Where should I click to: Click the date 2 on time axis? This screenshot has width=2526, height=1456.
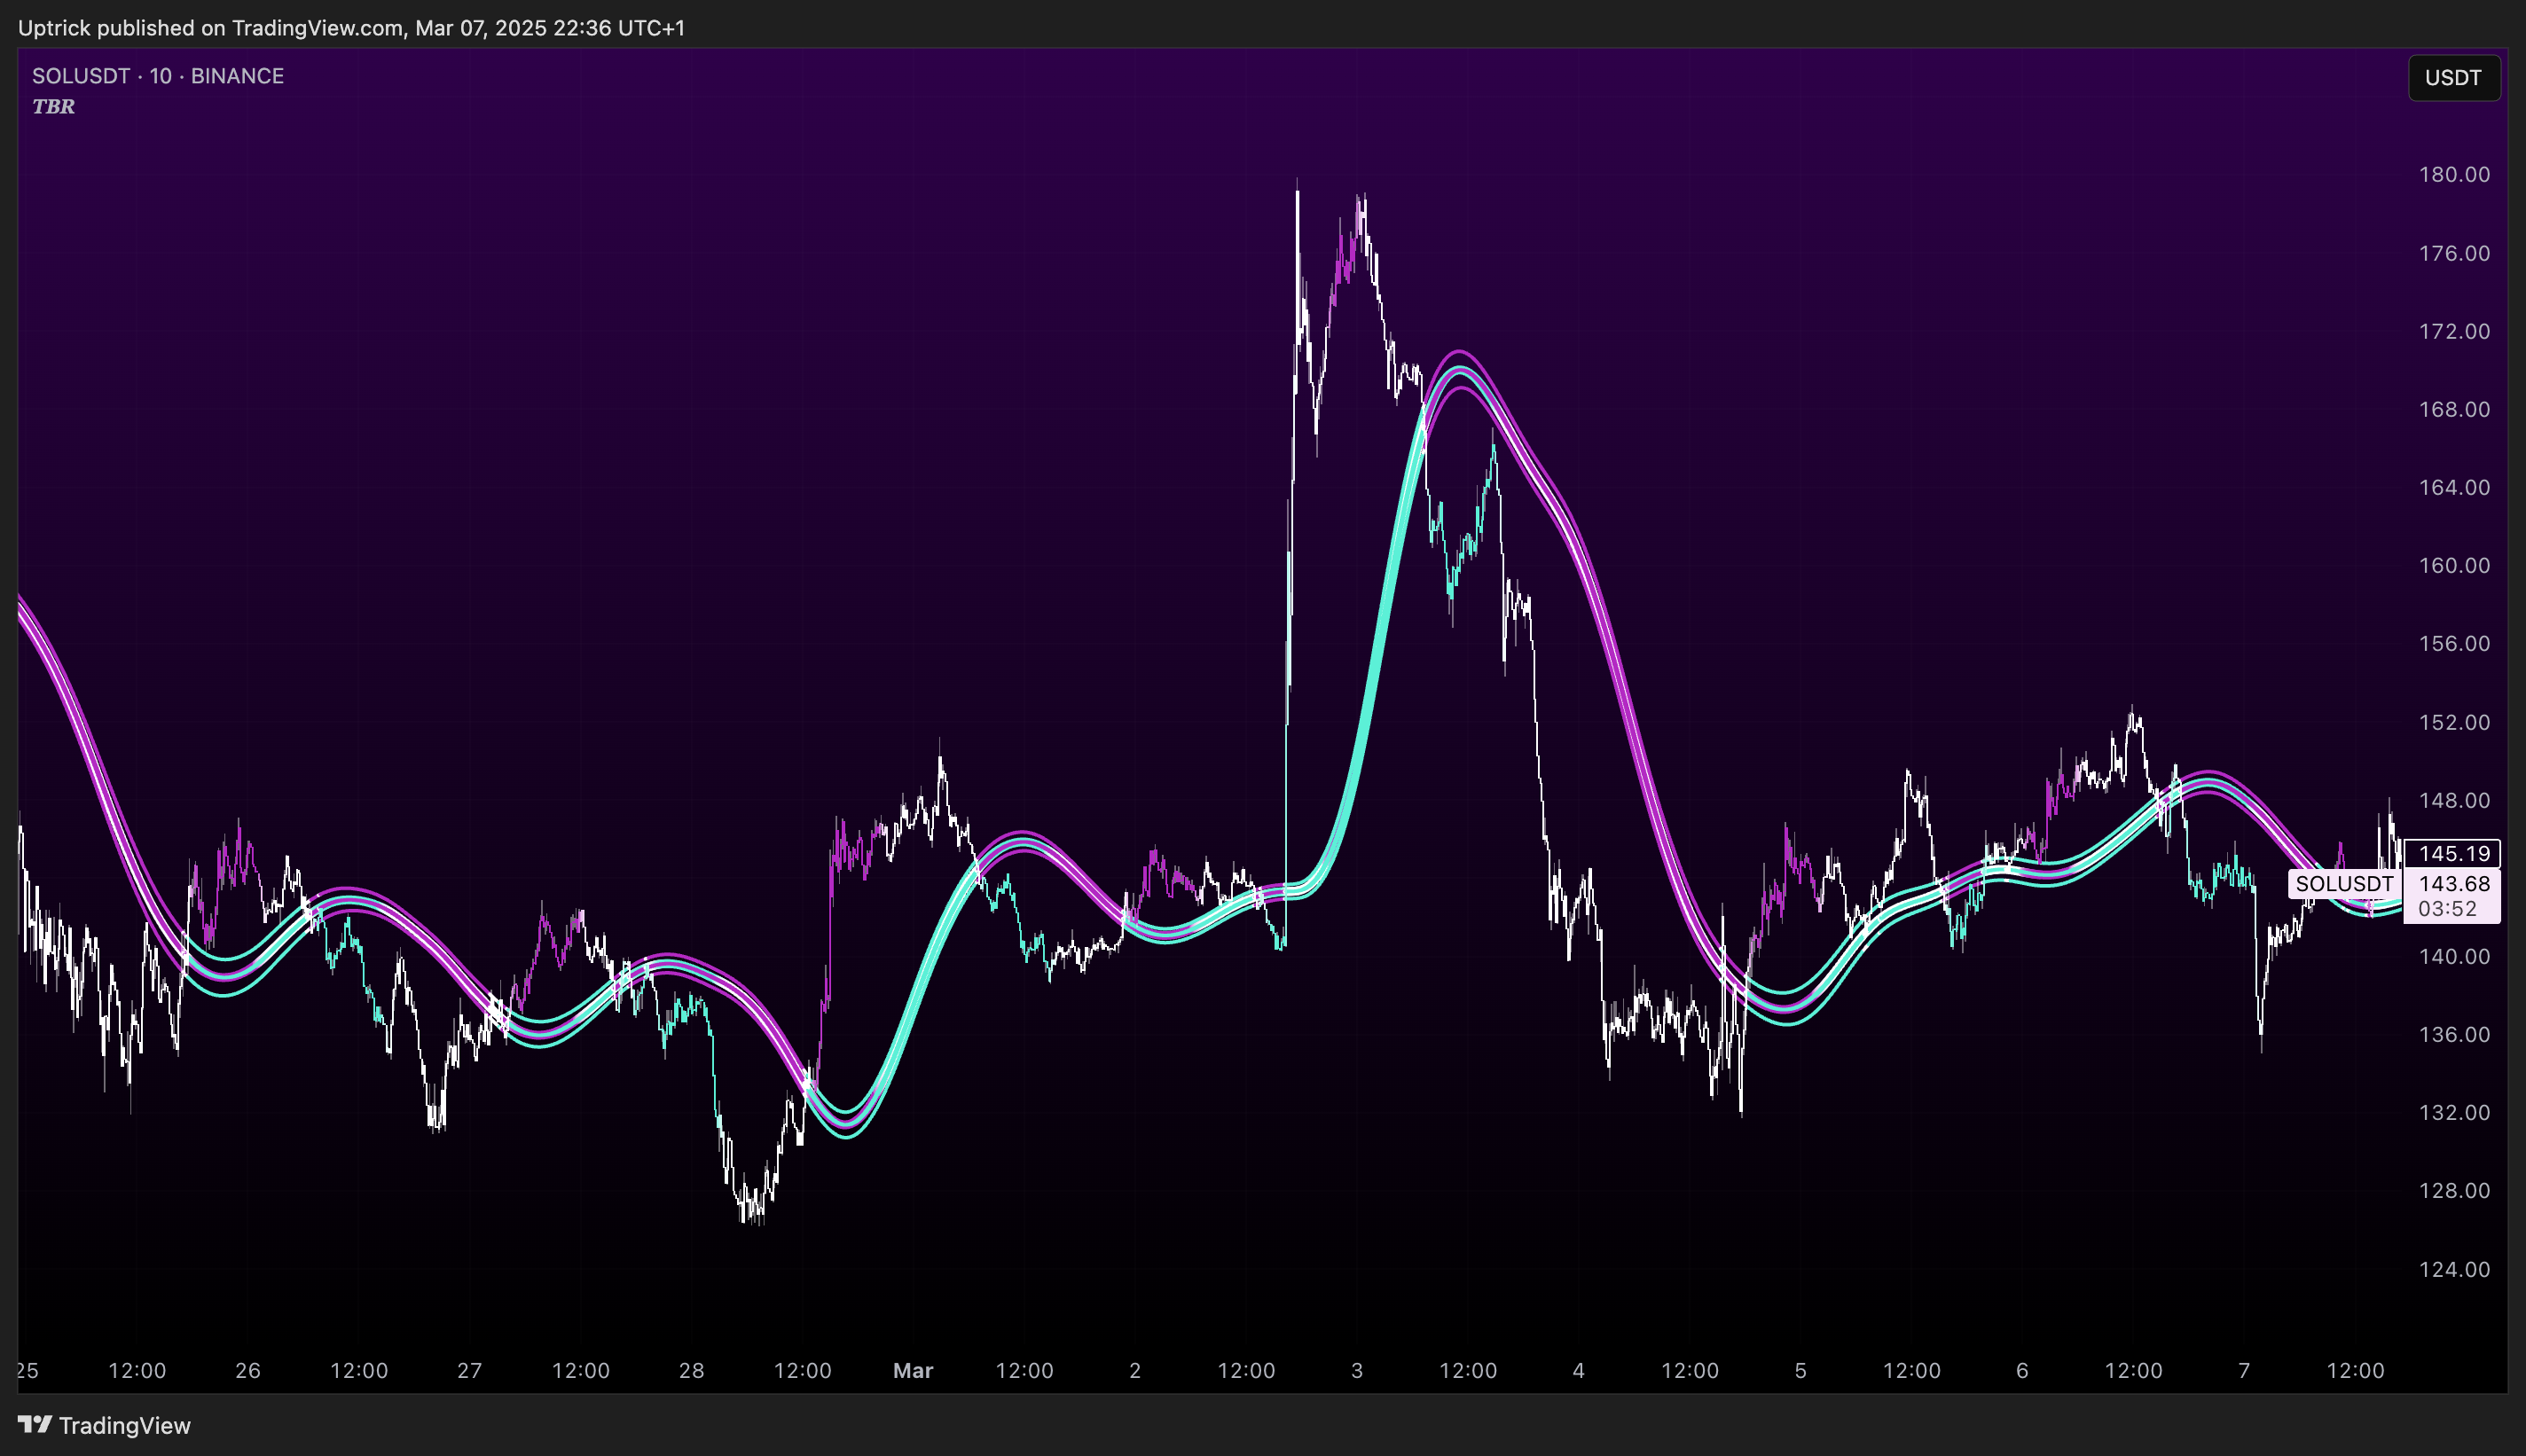tap(1135, 1370)
